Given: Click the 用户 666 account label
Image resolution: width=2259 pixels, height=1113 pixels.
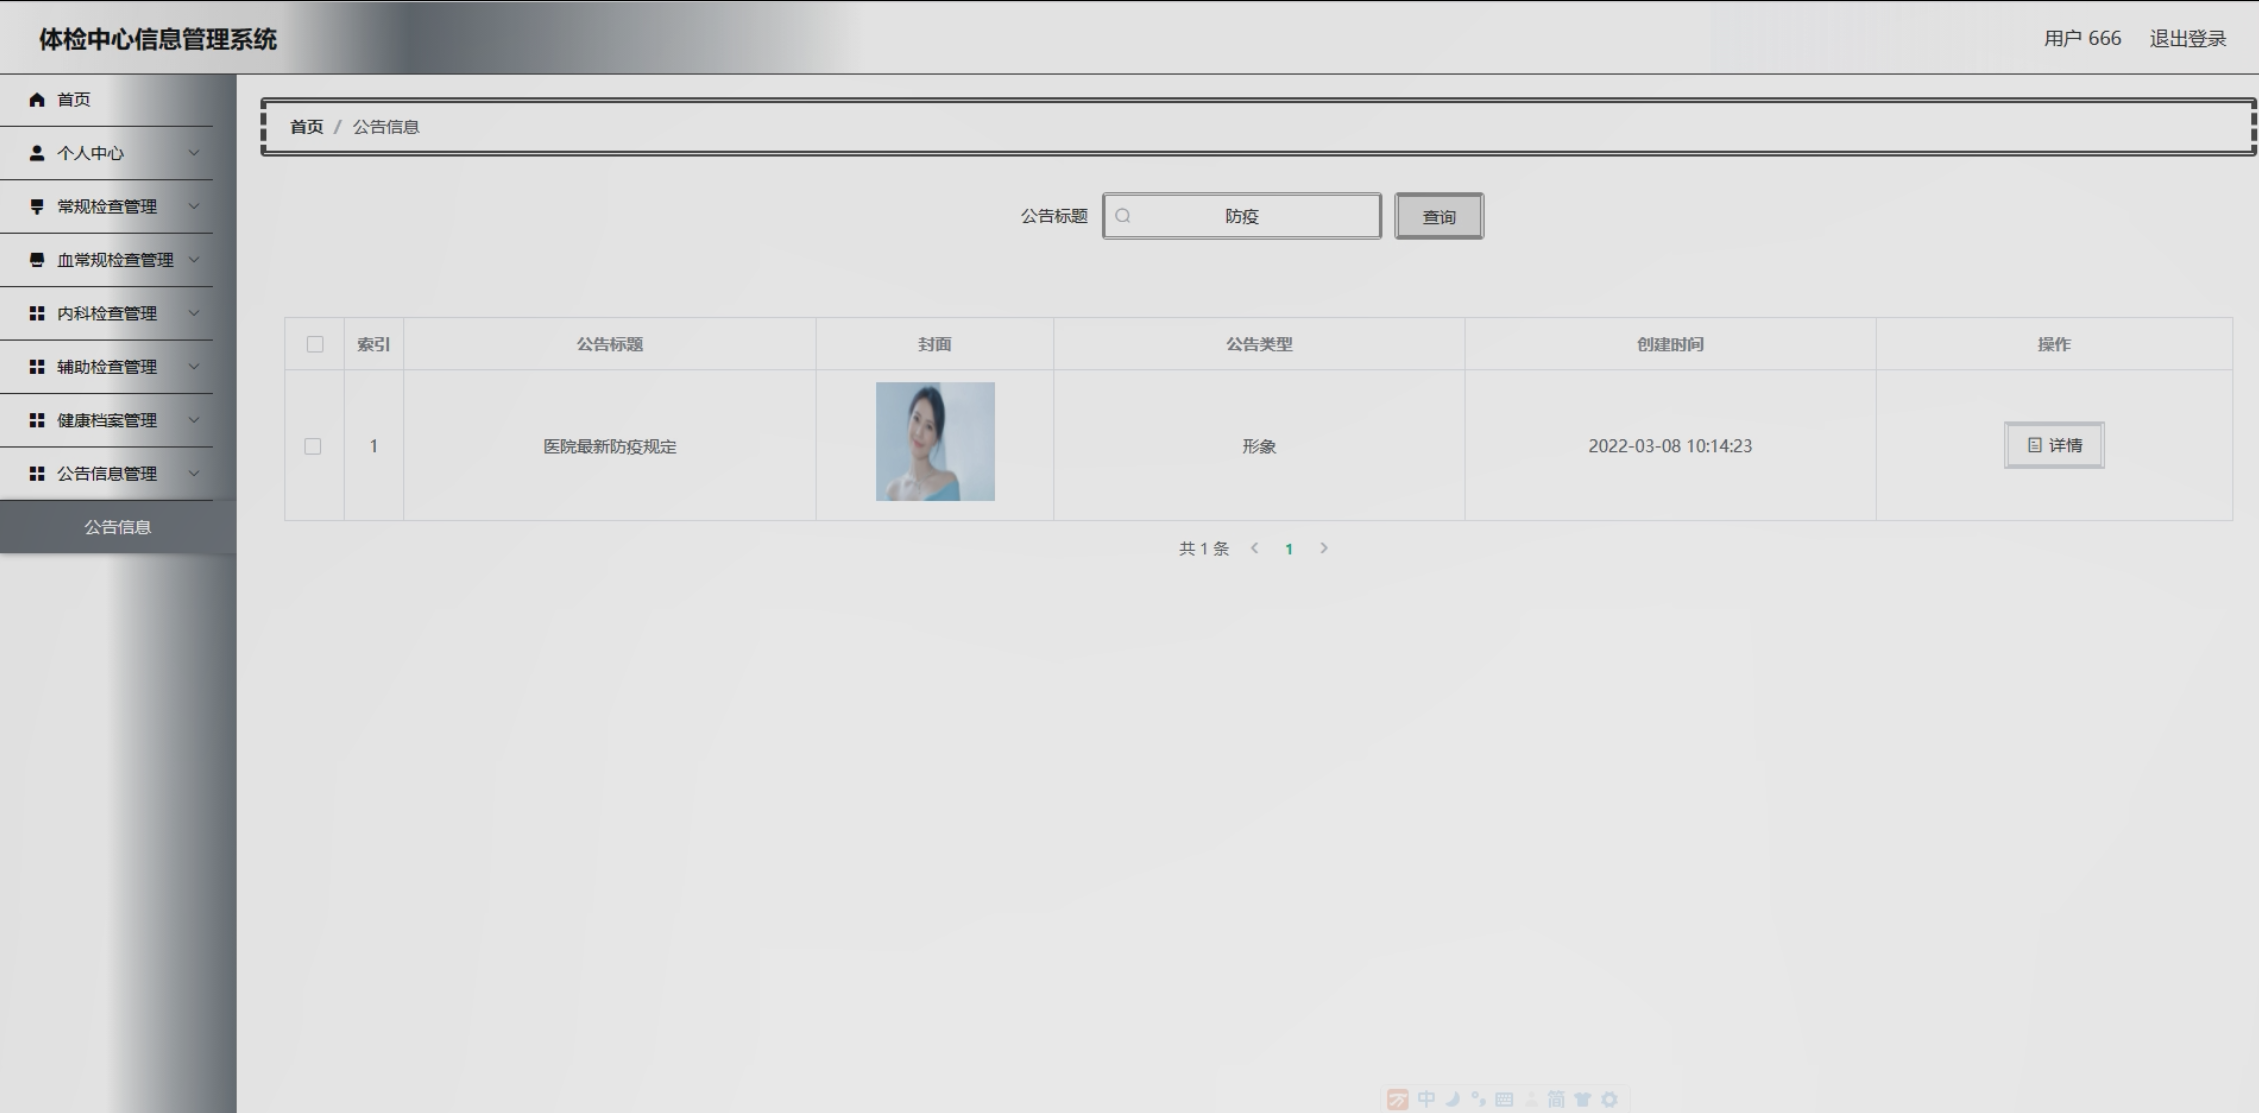Looking at the screenshot, I should pos(2082,38).
